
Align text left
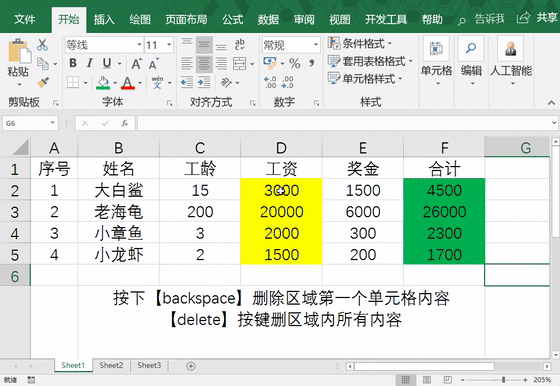pyautogui.click(x=187, y=64)
